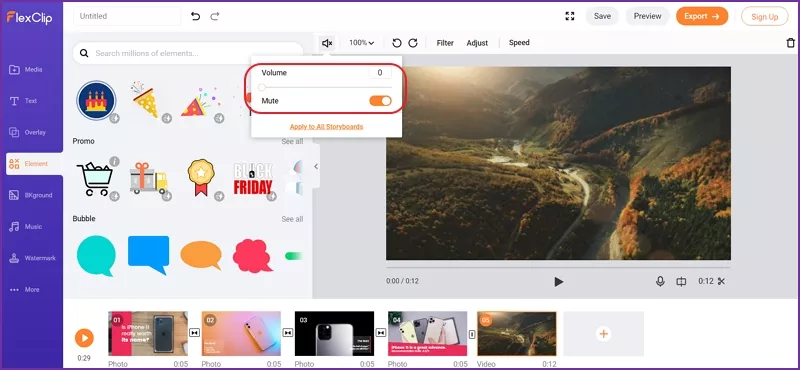
Task: Rotate video counterclockwise
Action: pos(396,43)
